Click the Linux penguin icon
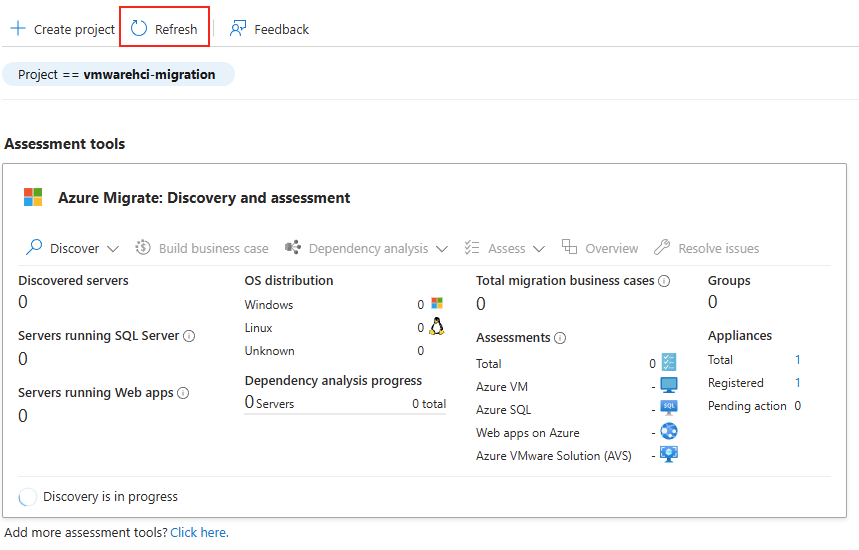This screenshot has width=859, height=550. 437,326
